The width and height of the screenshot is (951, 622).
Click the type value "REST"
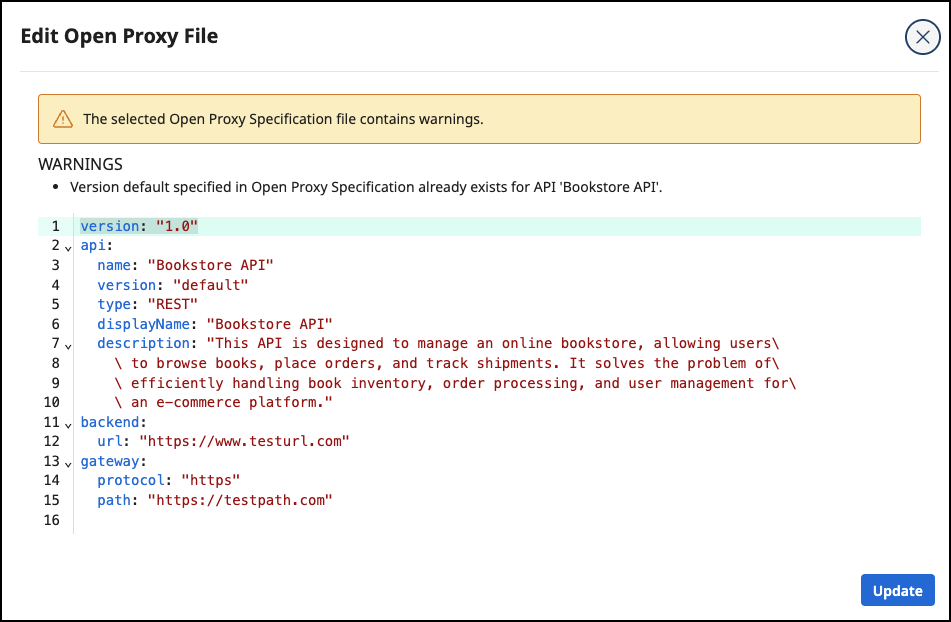pyautogui.click(x=171, y=304)
